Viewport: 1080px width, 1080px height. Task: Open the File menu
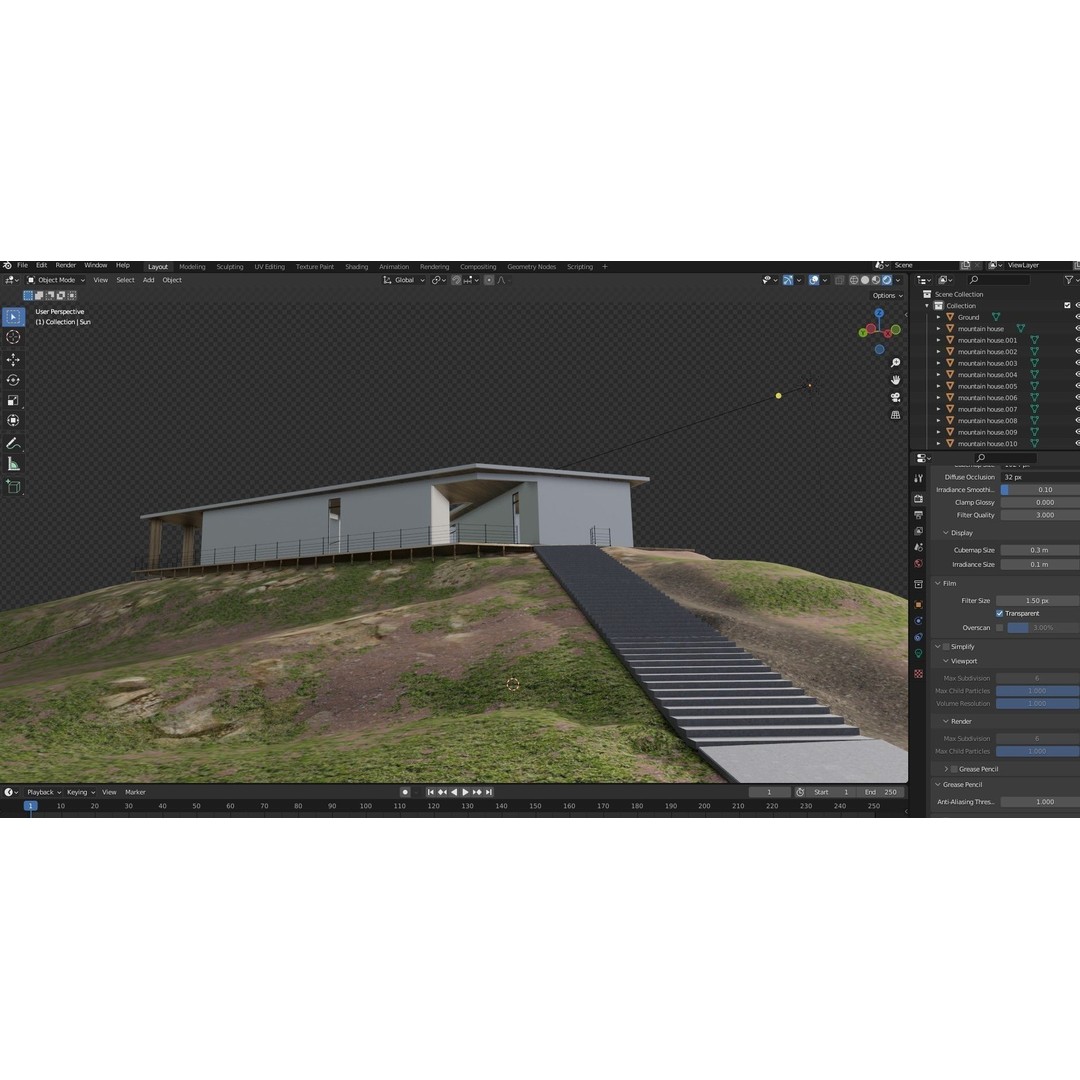(22, 265)
